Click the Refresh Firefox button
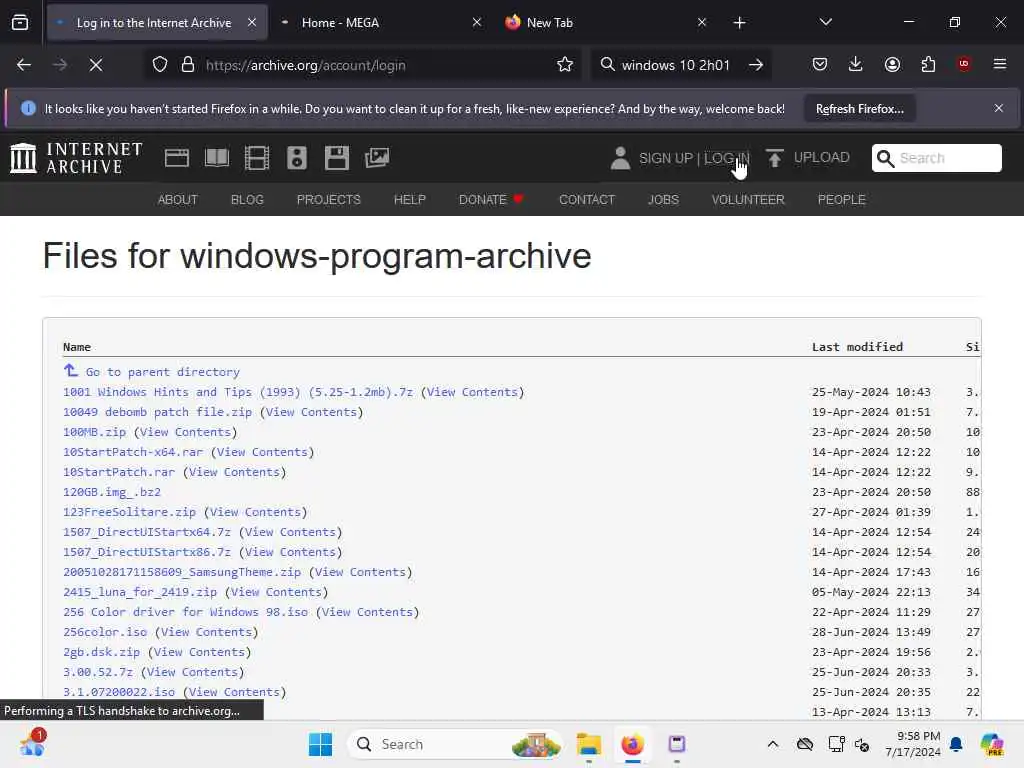Image resolution: width=1024 pixels, height=768 pixels. (859, 108)
